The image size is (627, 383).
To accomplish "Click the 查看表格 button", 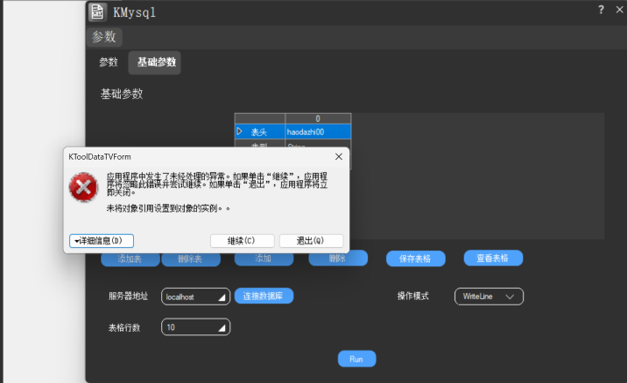I will (x=493, y=258).
